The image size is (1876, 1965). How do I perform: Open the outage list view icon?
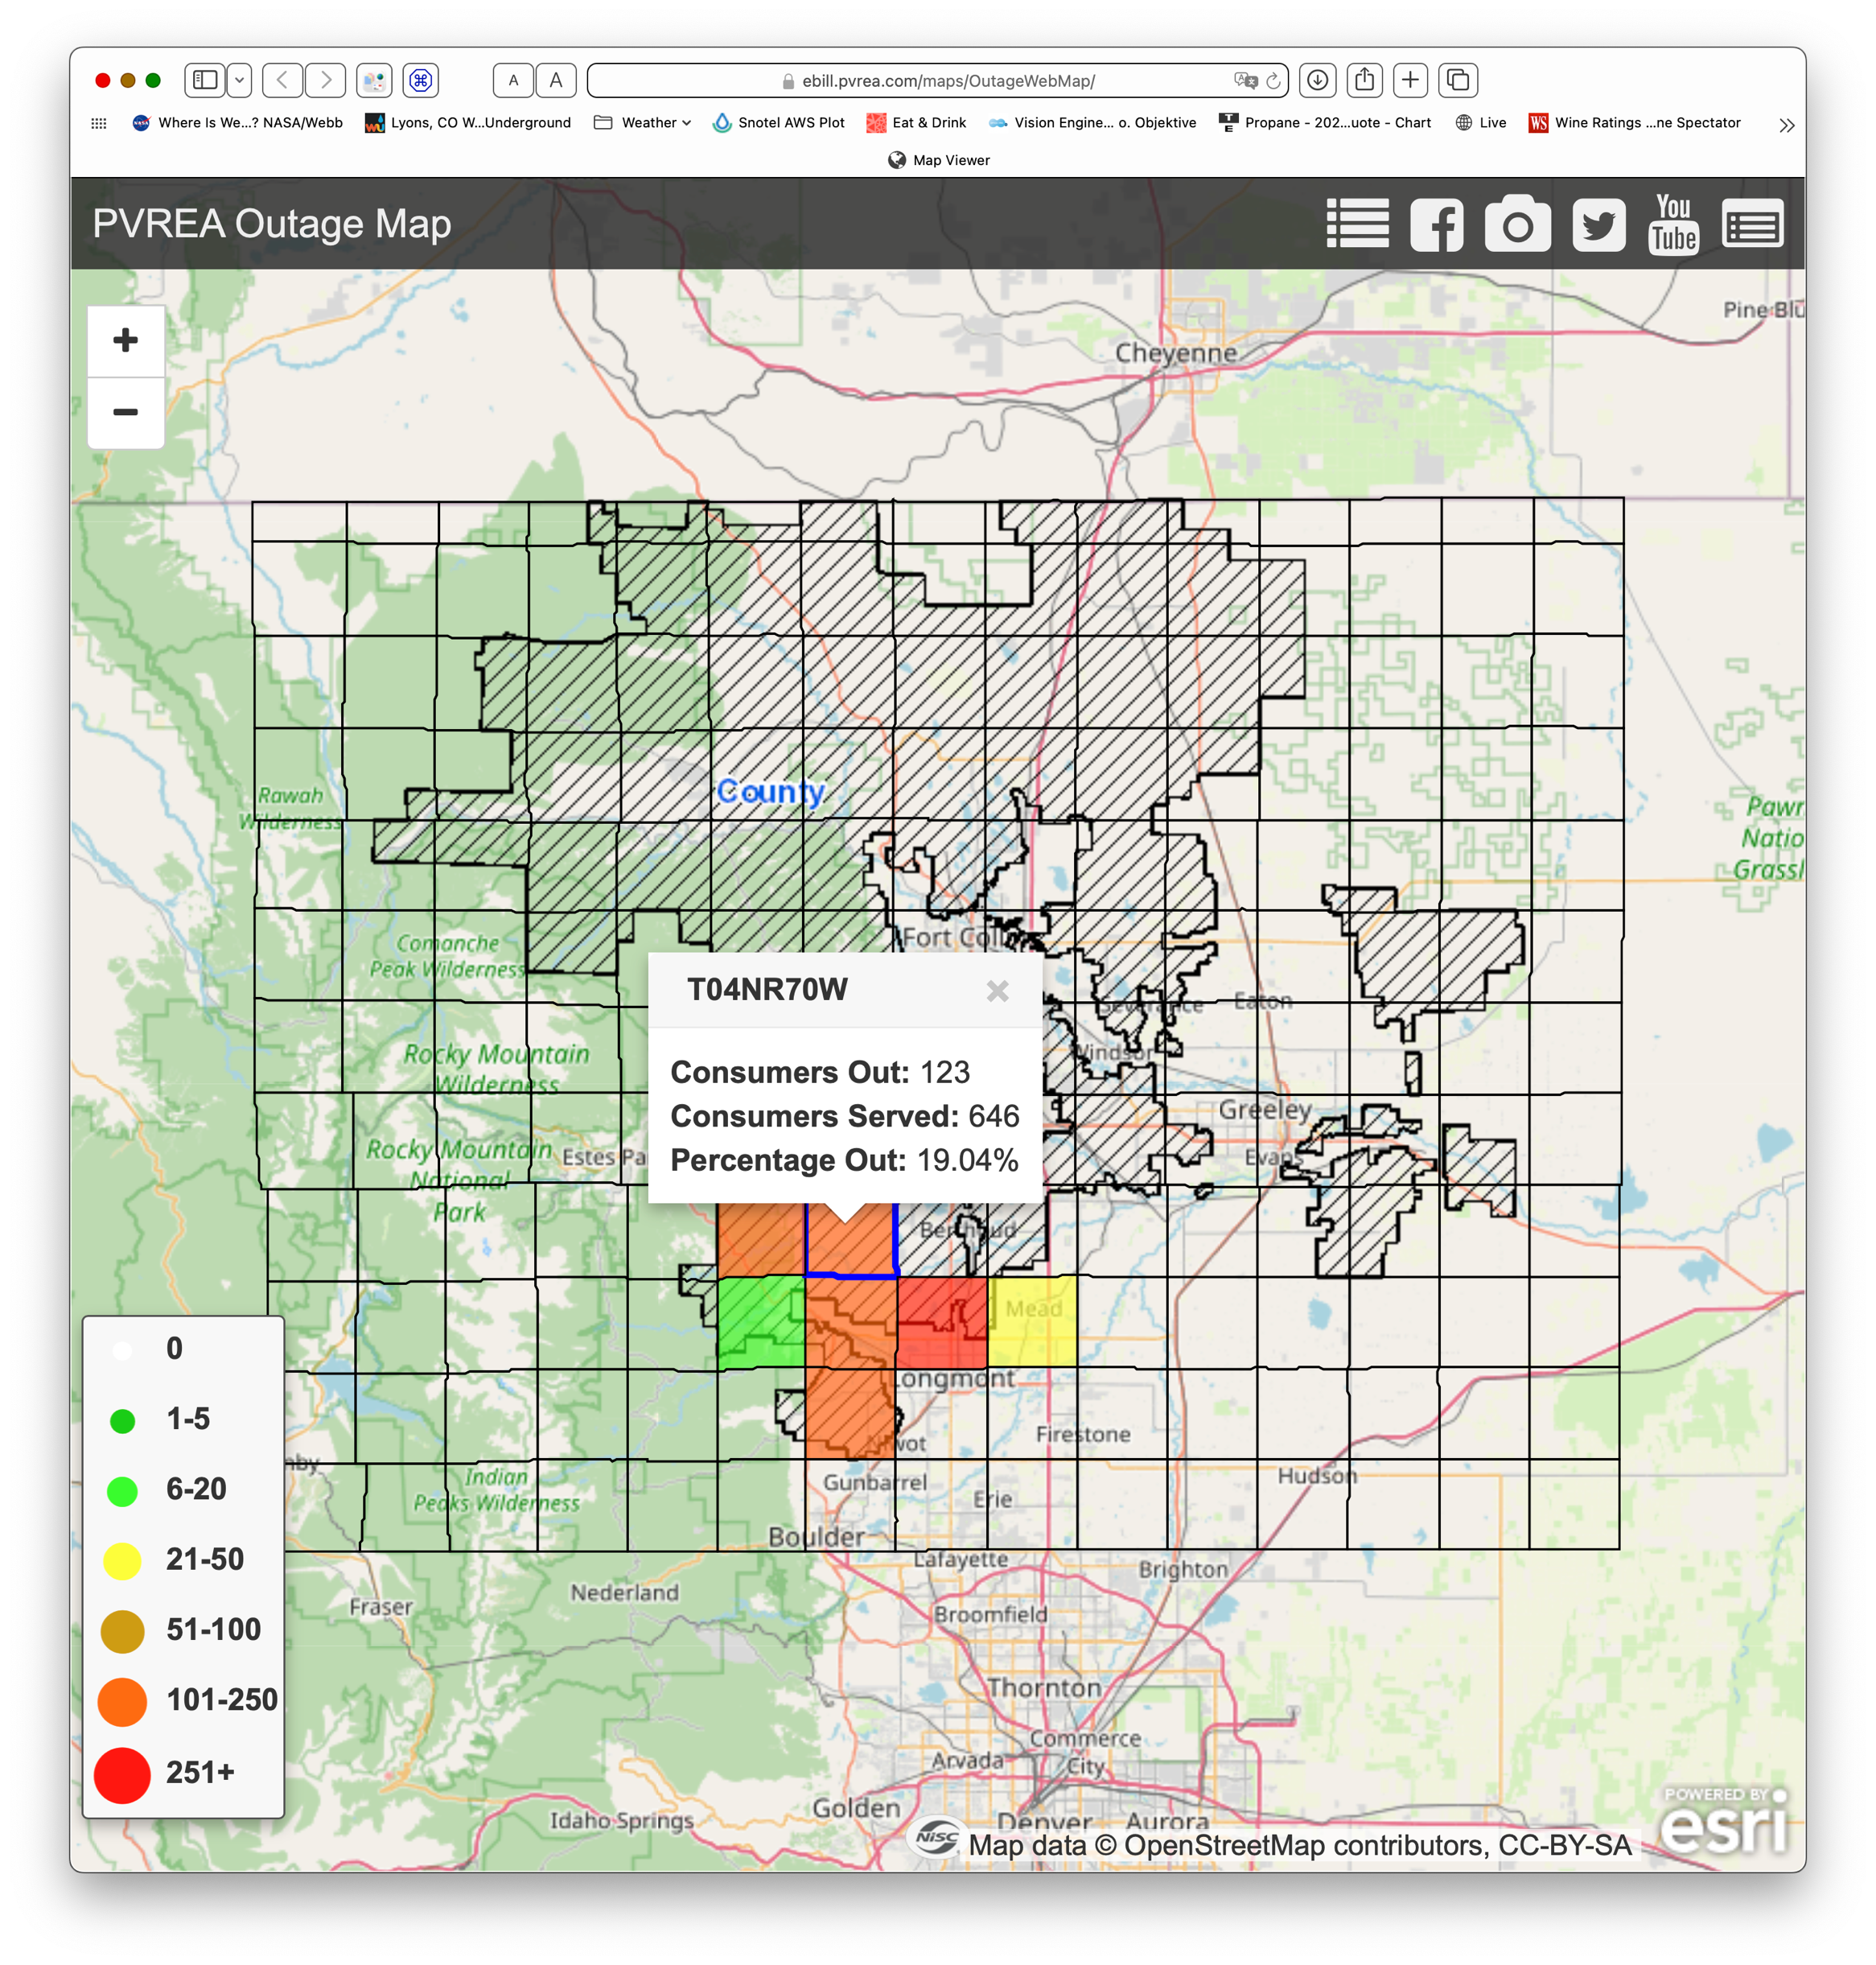[x=1357, y=223]
